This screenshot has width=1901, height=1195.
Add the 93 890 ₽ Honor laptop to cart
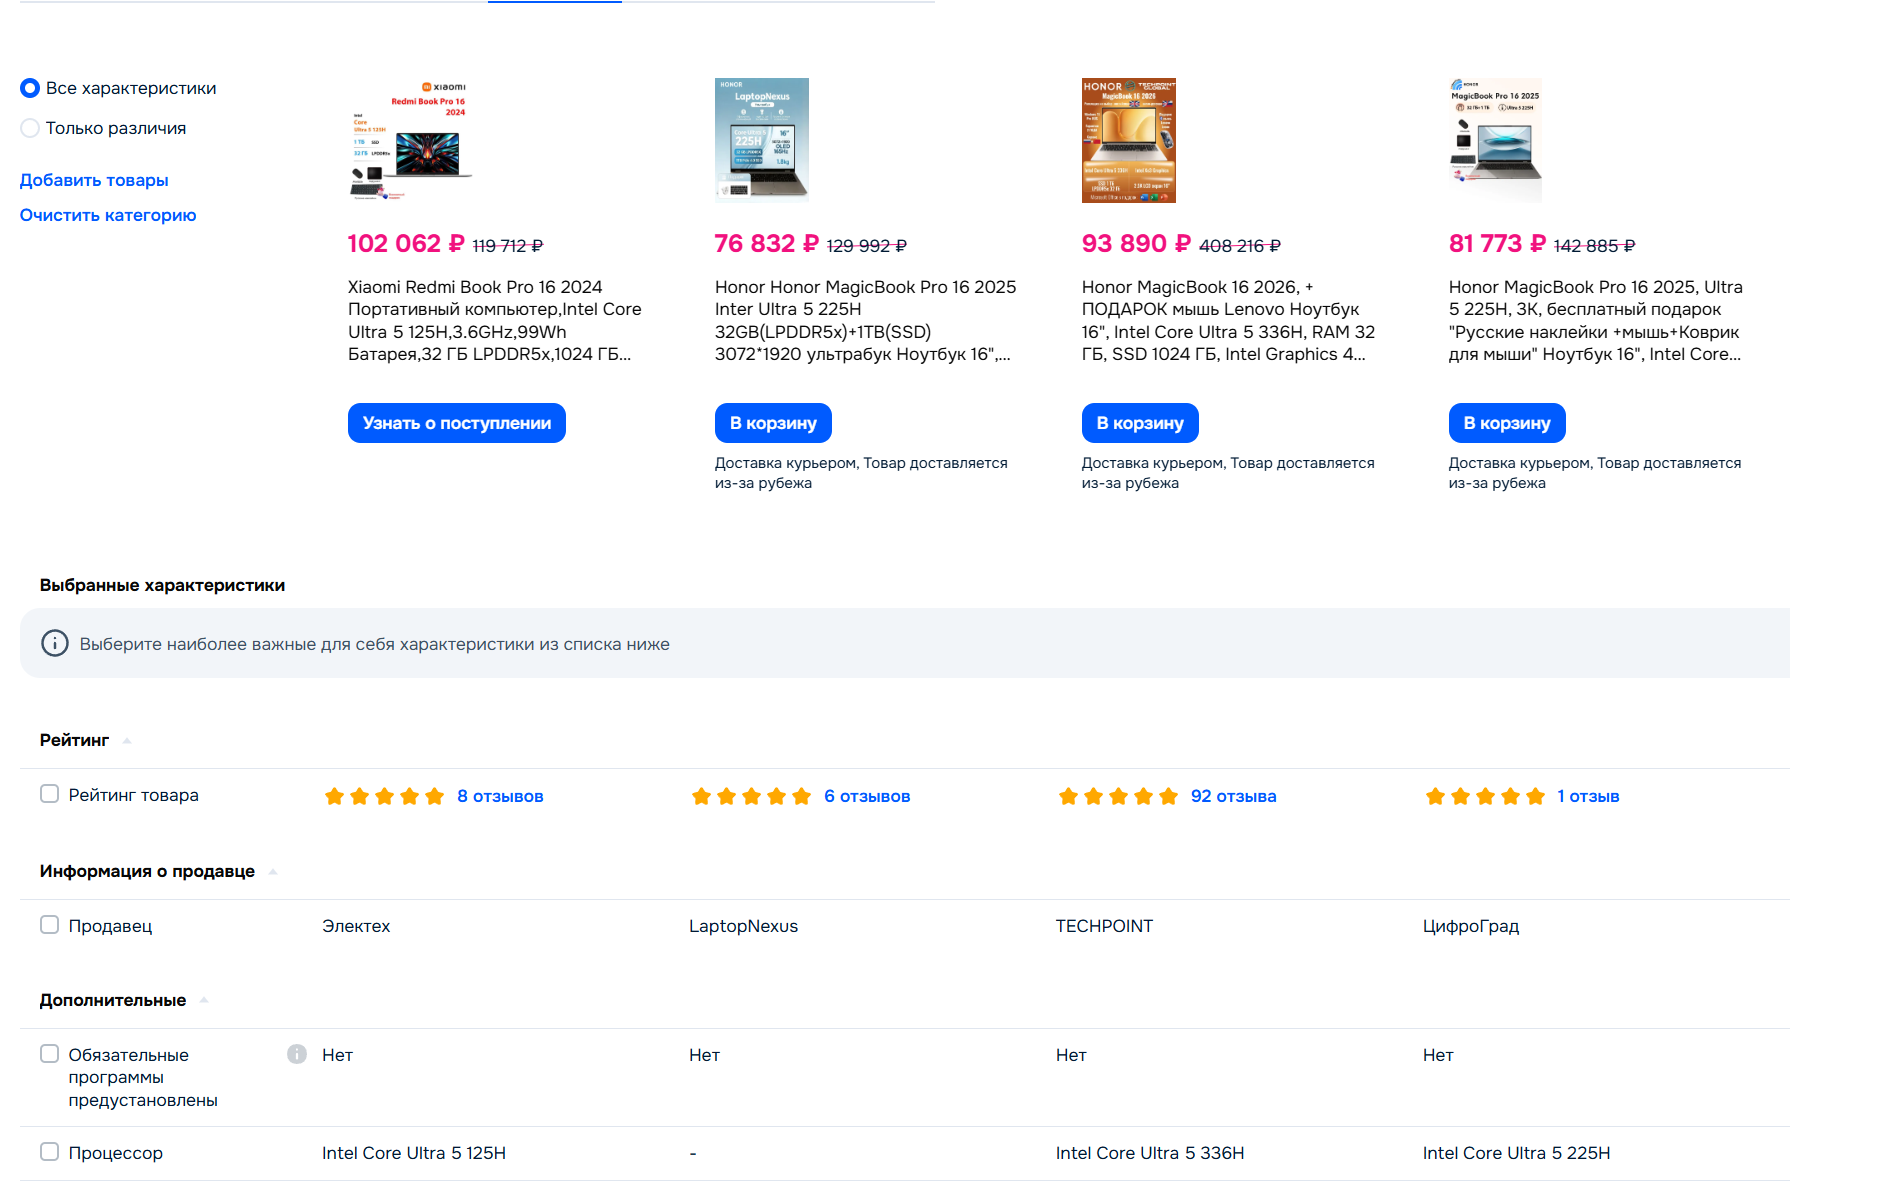pos(1140,423)
